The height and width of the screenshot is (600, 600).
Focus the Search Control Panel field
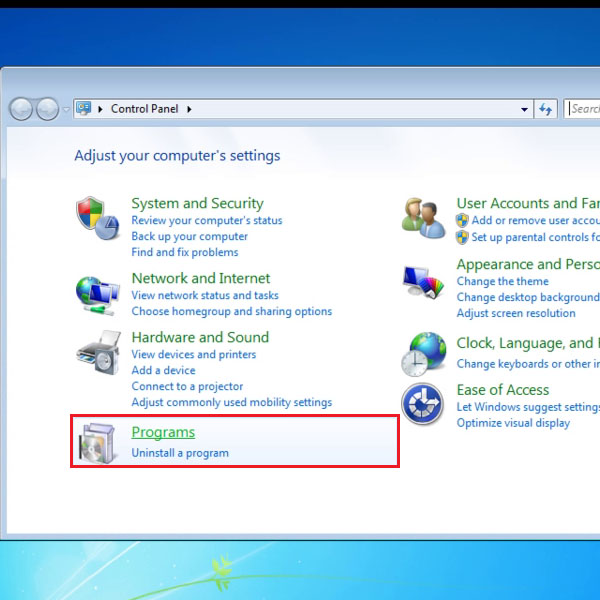582,109
